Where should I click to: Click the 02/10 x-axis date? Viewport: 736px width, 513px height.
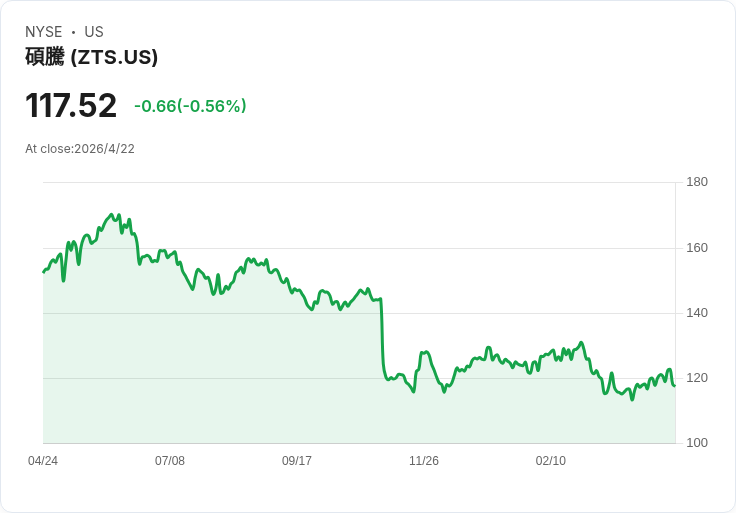click(x=551, y=461)
